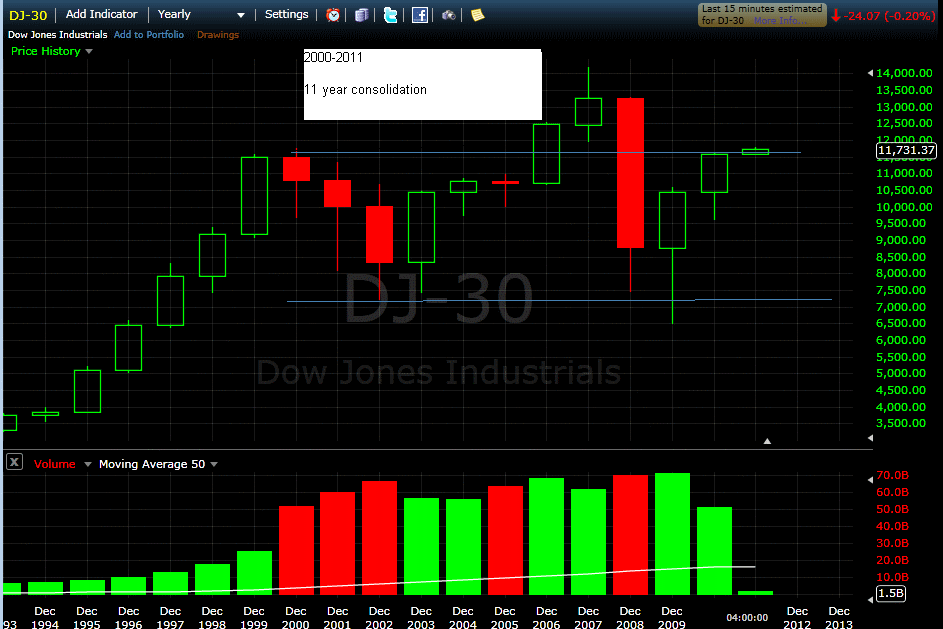Click the Moving Average 50 label
This screenshot has height=629, width=943.
point(152,464)
